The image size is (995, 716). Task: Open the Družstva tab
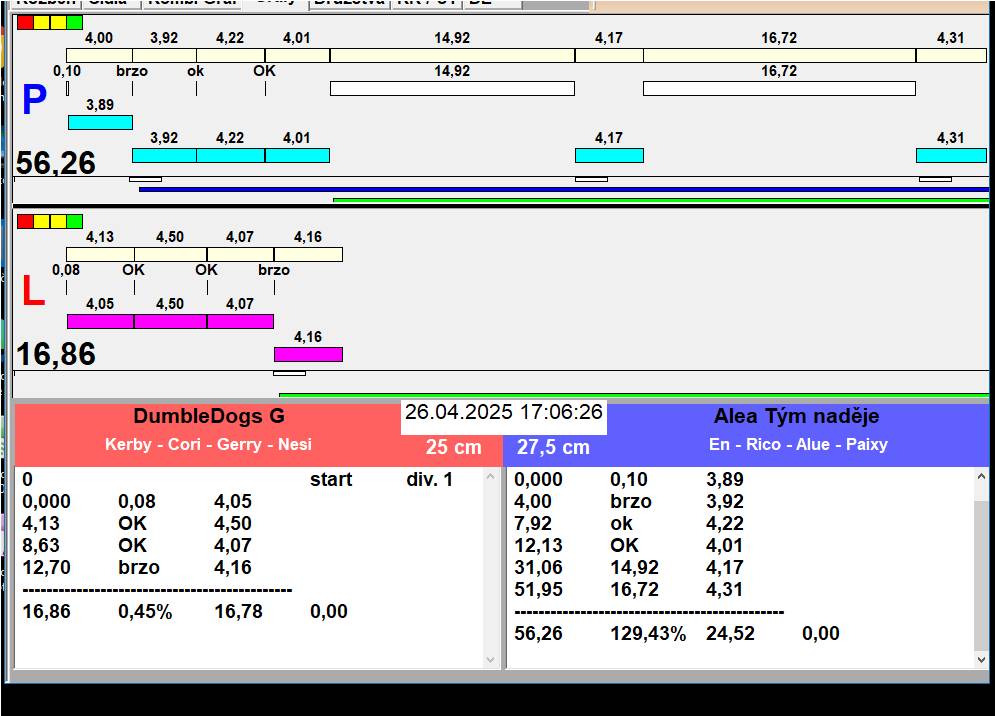coord(348,3)
